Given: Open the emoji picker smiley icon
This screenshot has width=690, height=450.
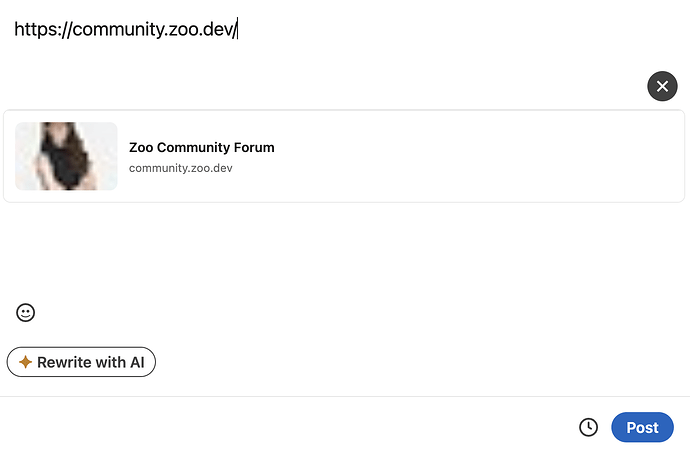Looking at the screenshot, I should click(x=26, y=313).
